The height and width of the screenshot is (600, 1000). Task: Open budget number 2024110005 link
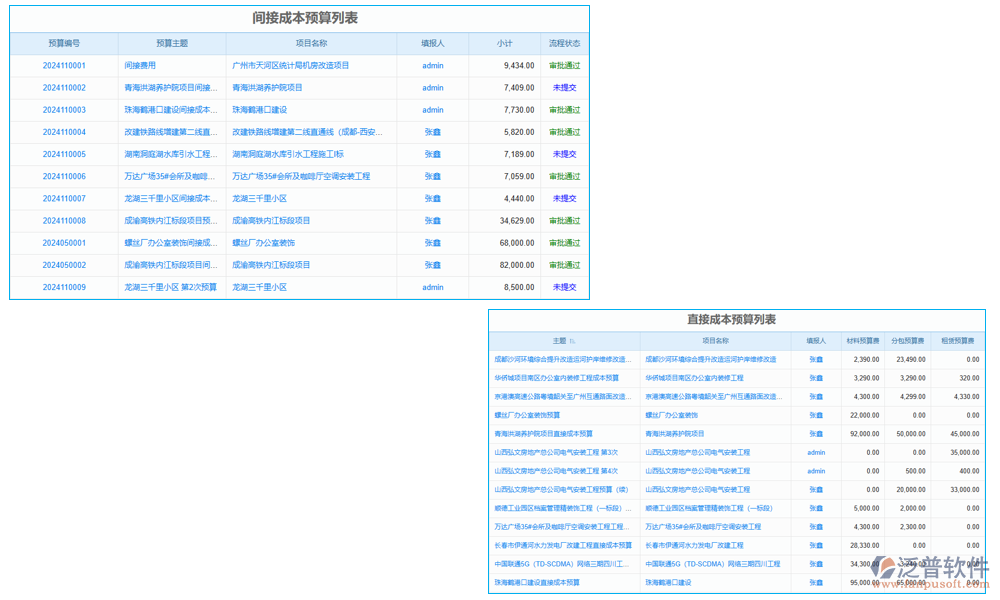(x=64, y=155)
